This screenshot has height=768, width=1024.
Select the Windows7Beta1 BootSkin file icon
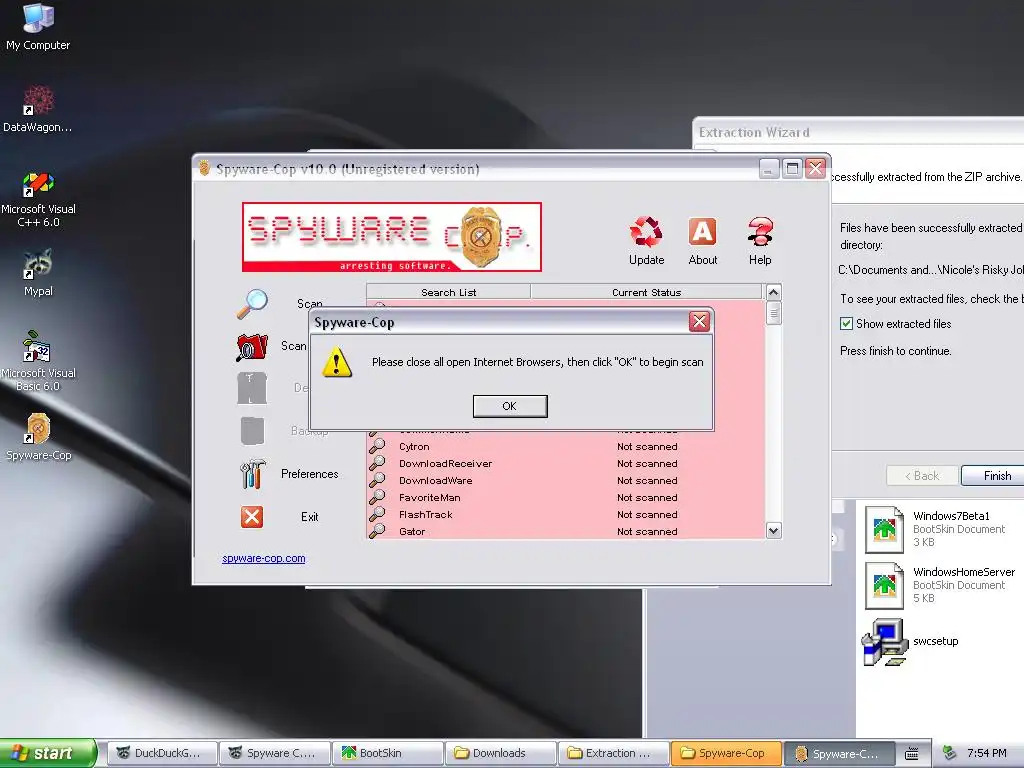(884, 529)
